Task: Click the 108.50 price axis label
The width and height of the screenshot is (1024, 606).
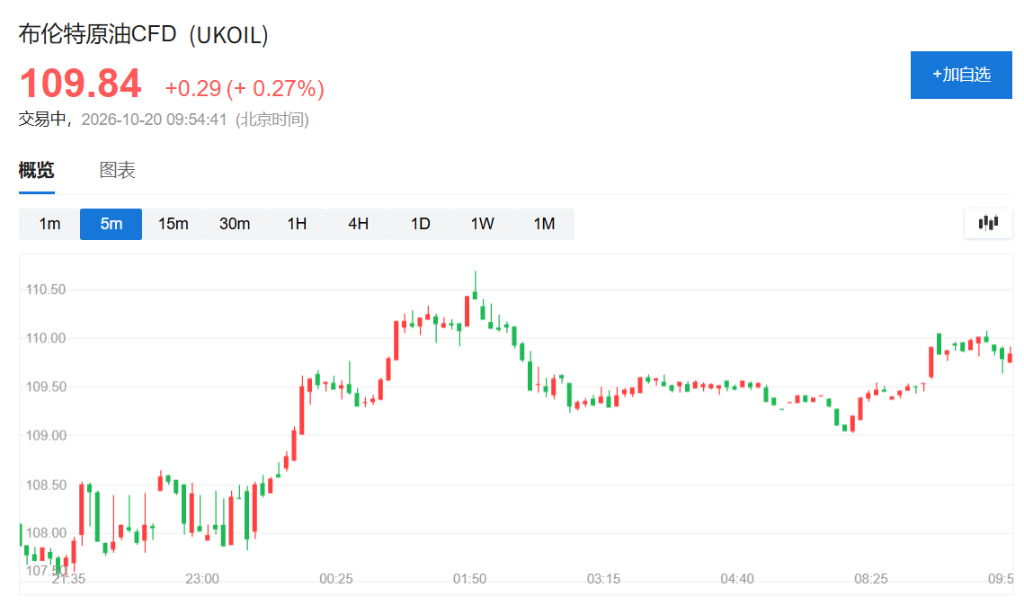Action: pos(46,485)
